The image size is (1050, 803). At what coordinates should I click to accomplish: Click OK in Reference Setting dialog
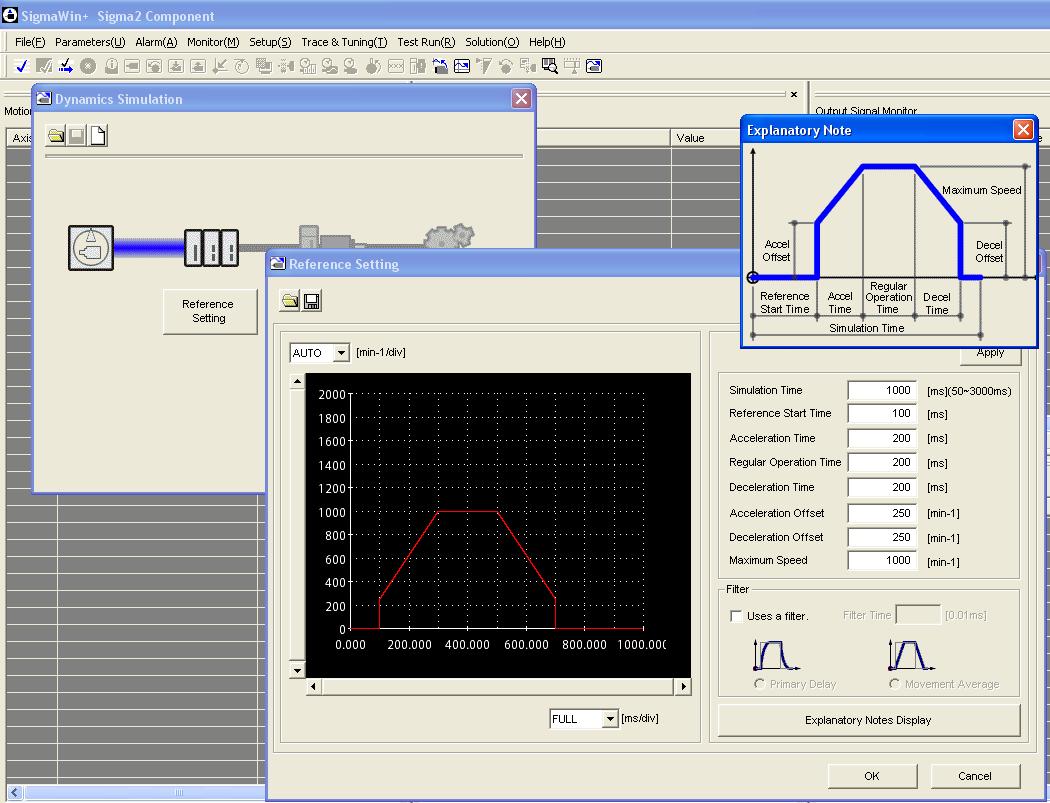pos(871,776)
